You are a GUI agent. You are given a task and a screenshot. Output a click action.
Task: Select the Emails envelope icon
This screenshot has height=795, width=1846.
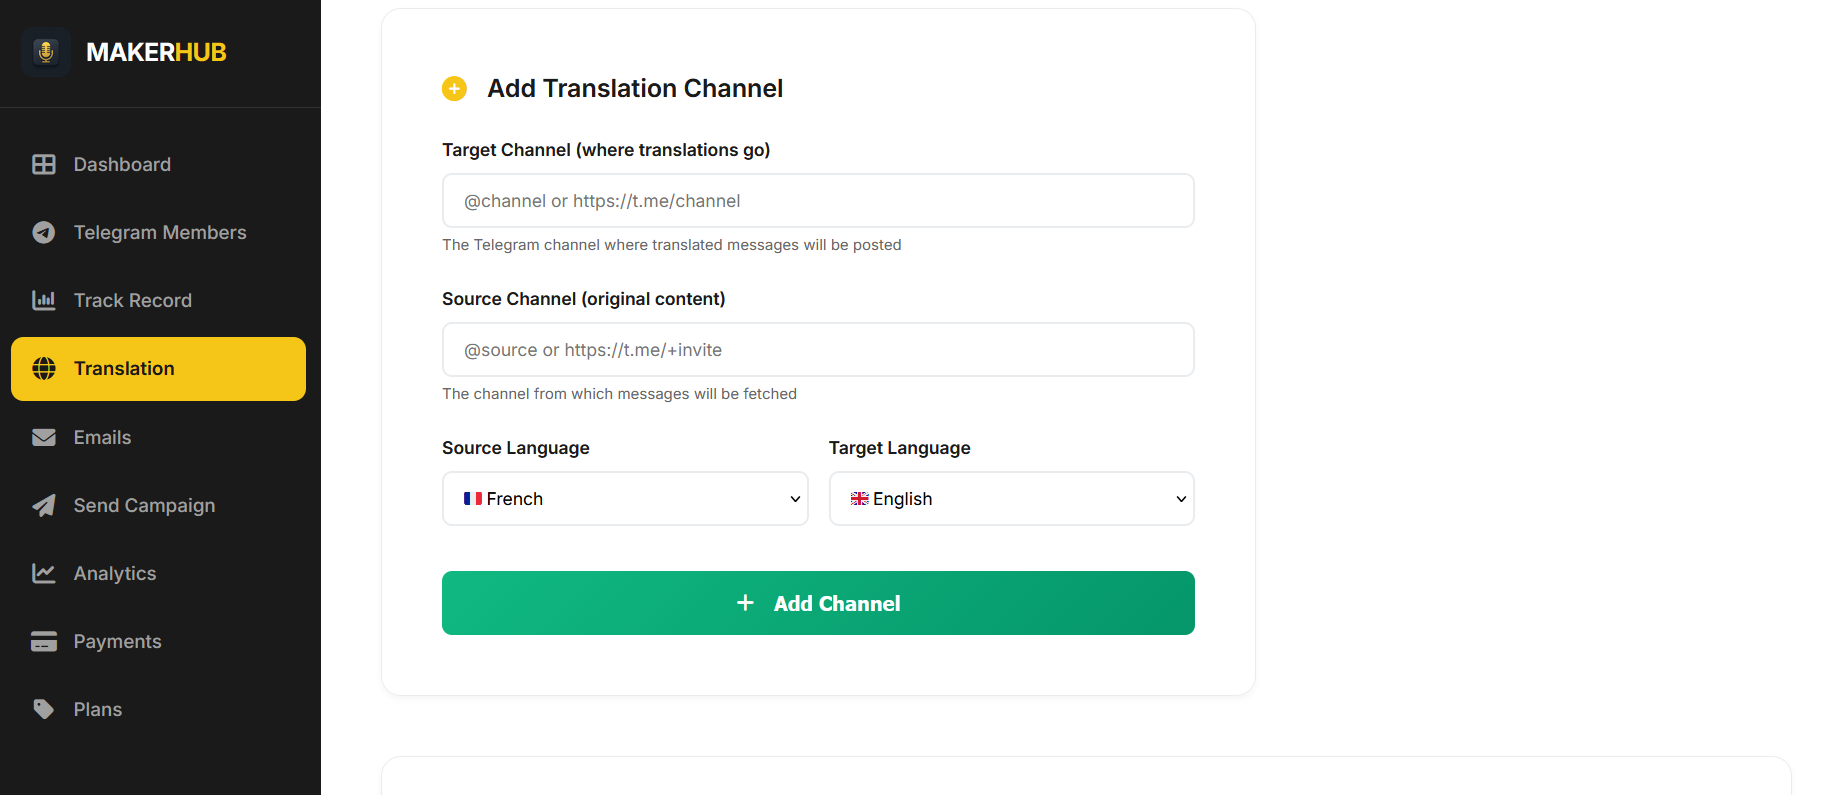pos(44,437)
